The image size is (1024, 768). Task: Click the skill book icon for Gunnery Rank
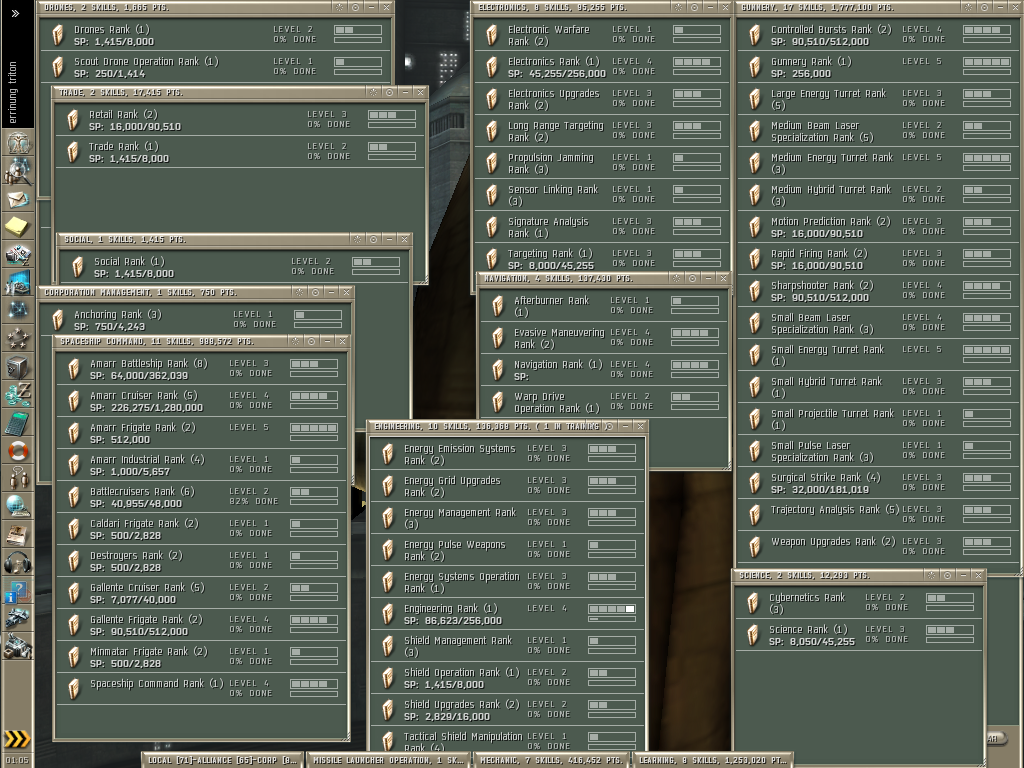(755, 67)
